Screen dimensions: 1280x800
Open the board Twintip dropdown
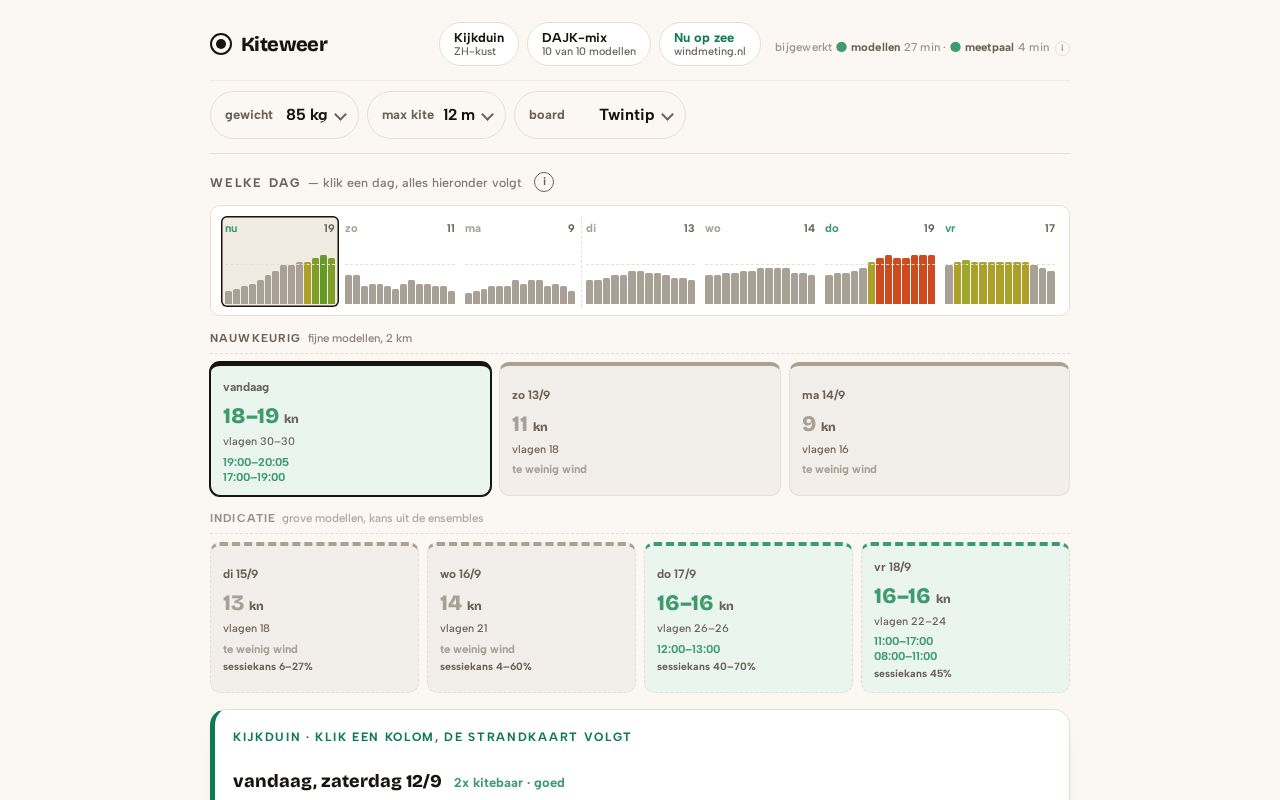tap(600, 115)
